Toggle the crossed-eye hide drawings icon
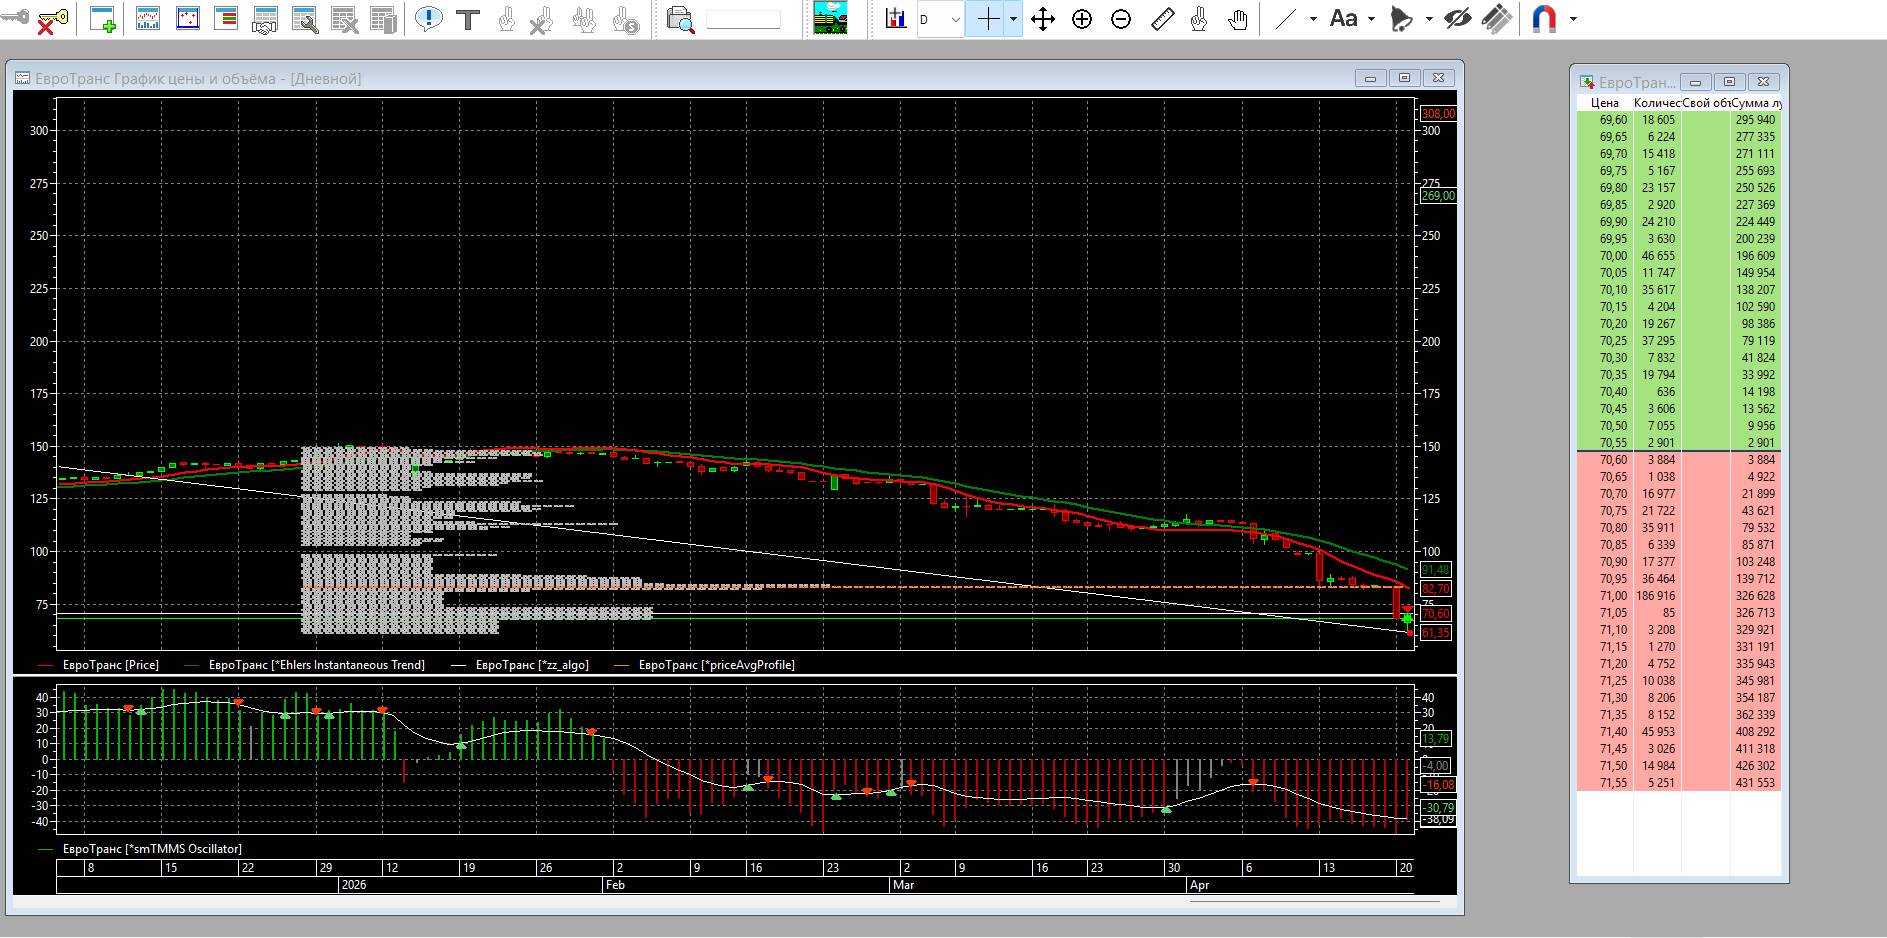 1458,19
